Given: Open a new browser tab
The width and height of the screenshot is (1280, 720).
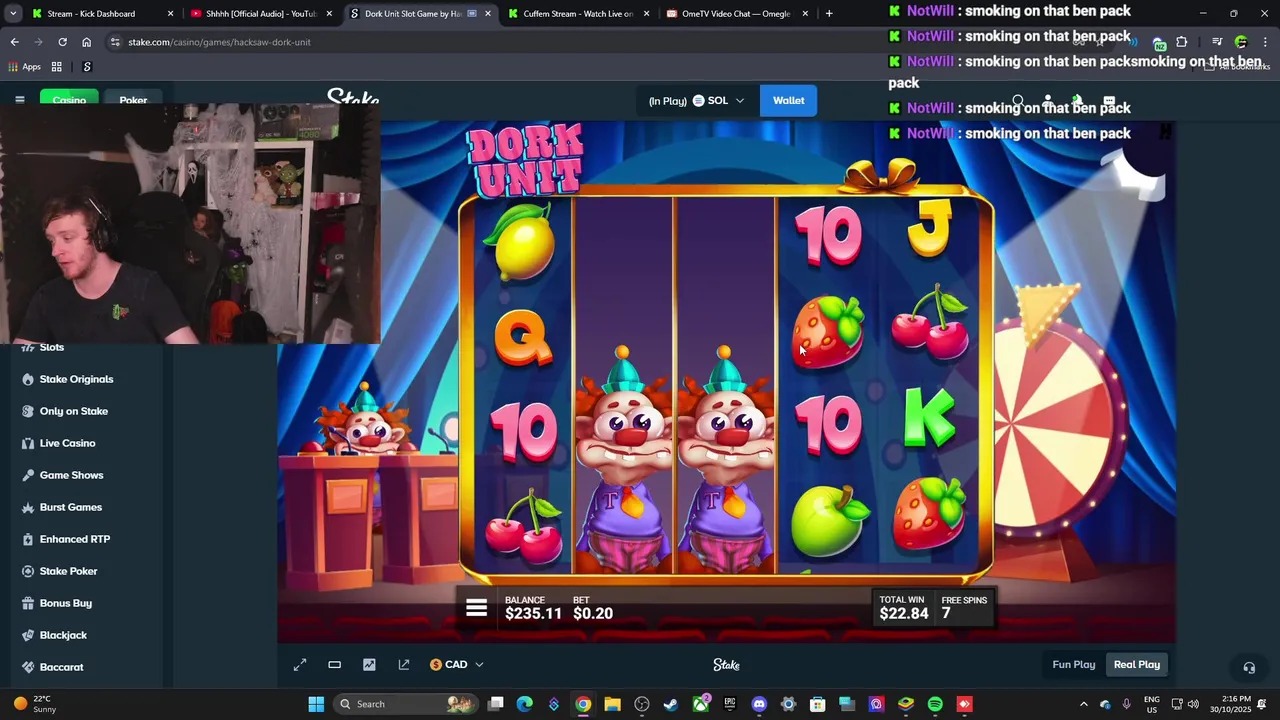Looking at the screenshot, I should [x=829, y=14].
